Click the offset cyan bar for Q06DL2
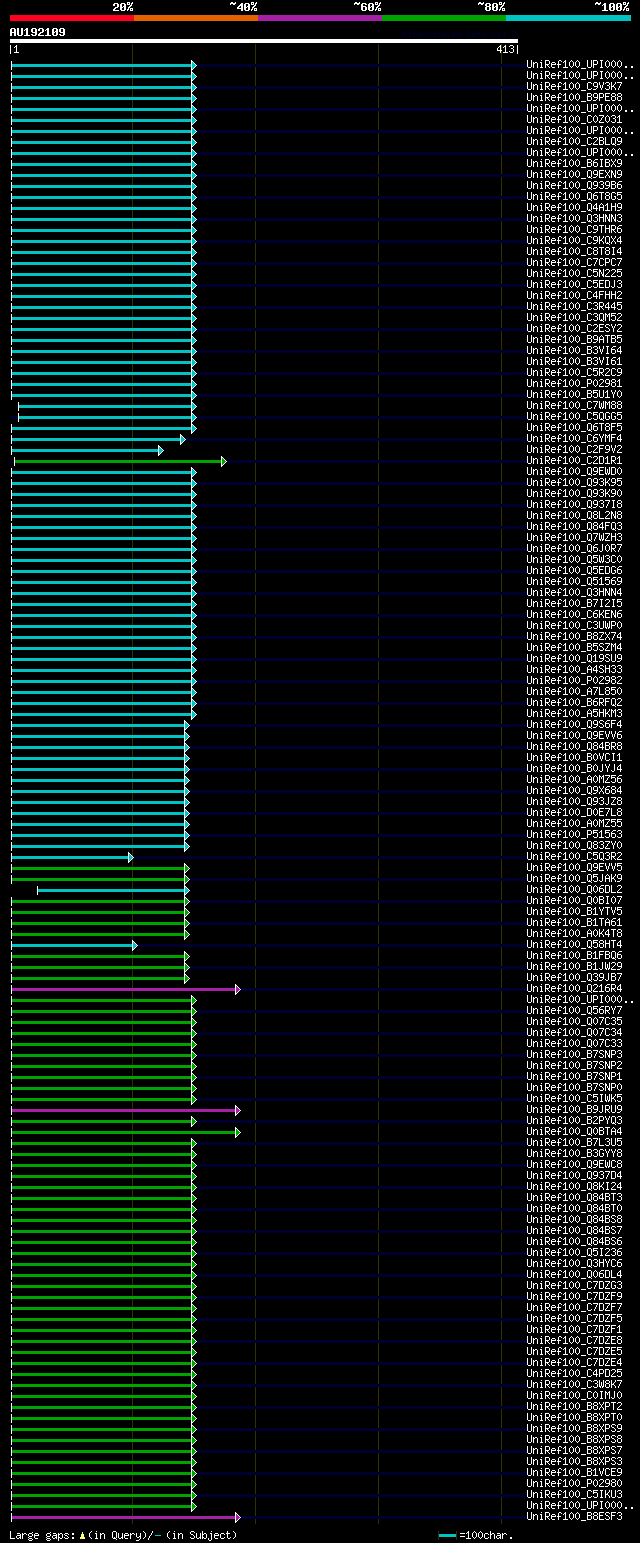Image resolution: width=640 pixels, height=1543 pixels. 113,890
